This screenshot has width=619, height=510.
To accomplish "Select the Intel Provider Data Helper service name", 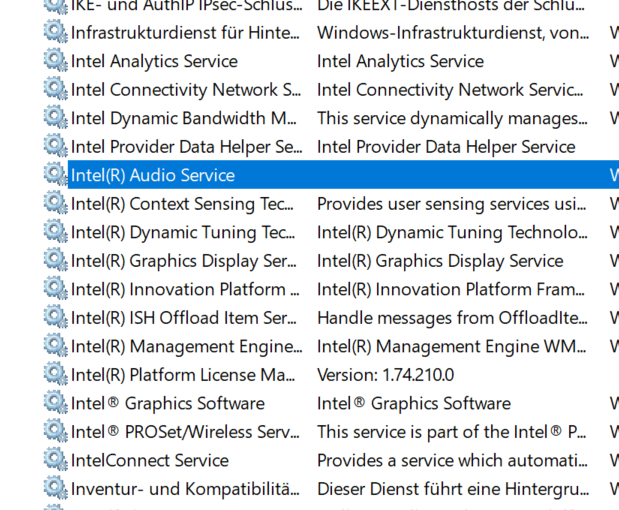I will coord(186,147).
